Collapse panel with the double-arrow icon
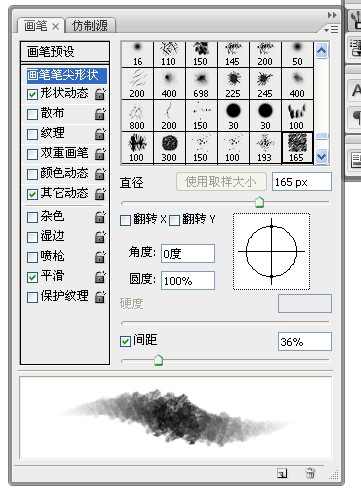Viewport: 361px width, 494px height. point(332,15)
